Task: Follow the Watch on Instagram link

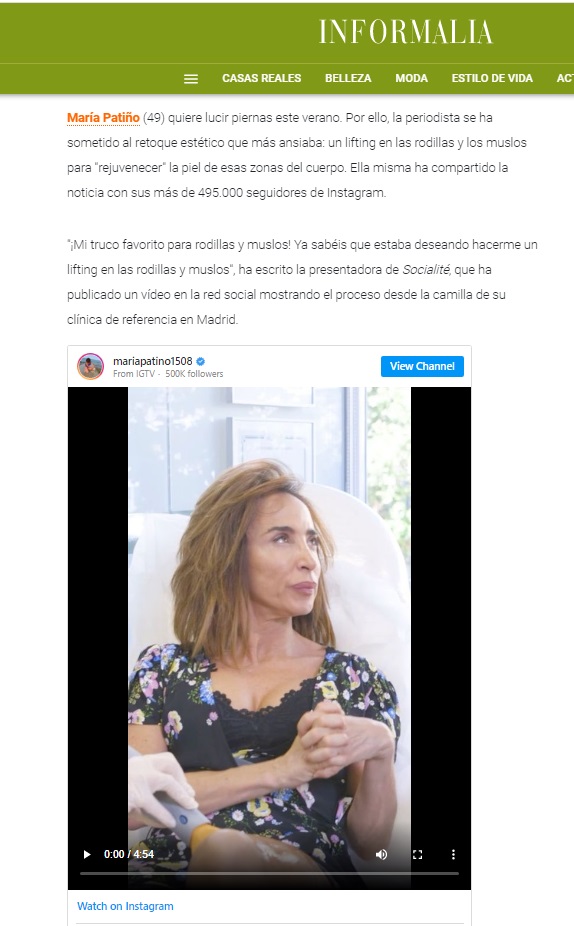Action: [x=125, y=906]
